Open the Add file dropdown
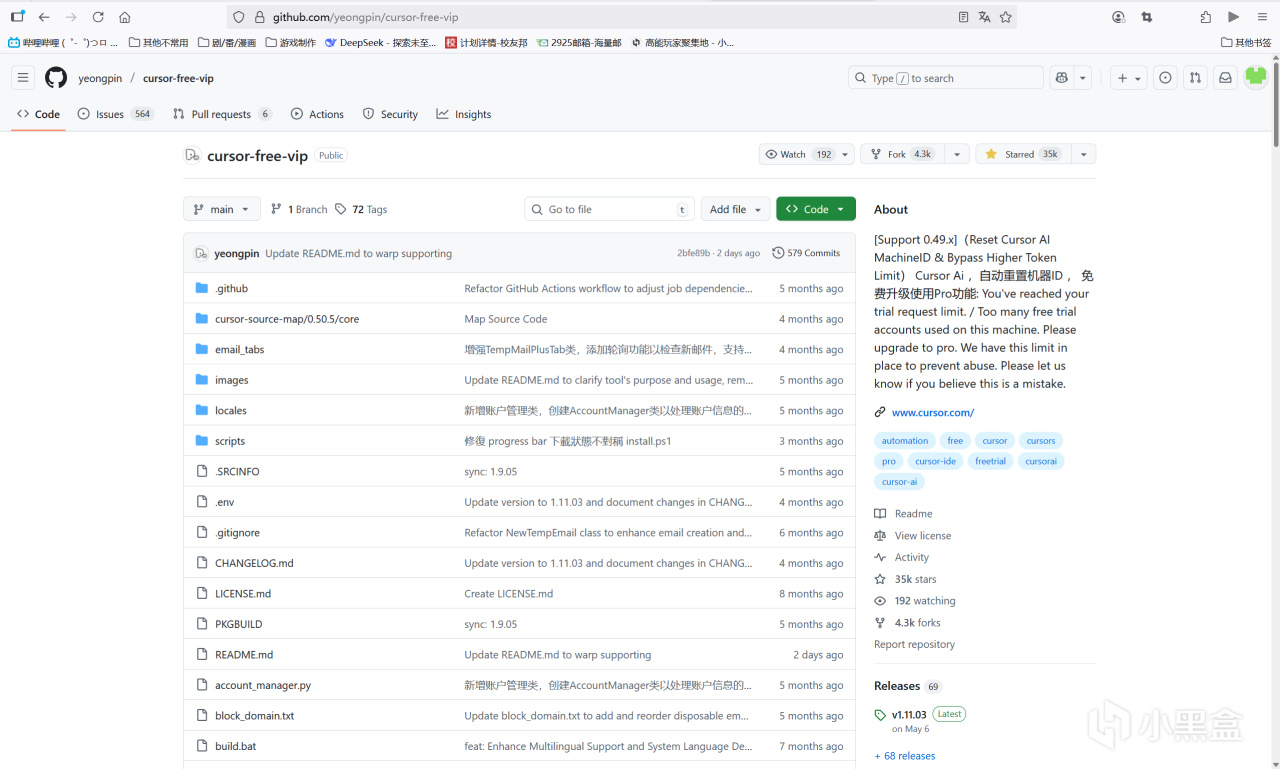 coord(735,209)
